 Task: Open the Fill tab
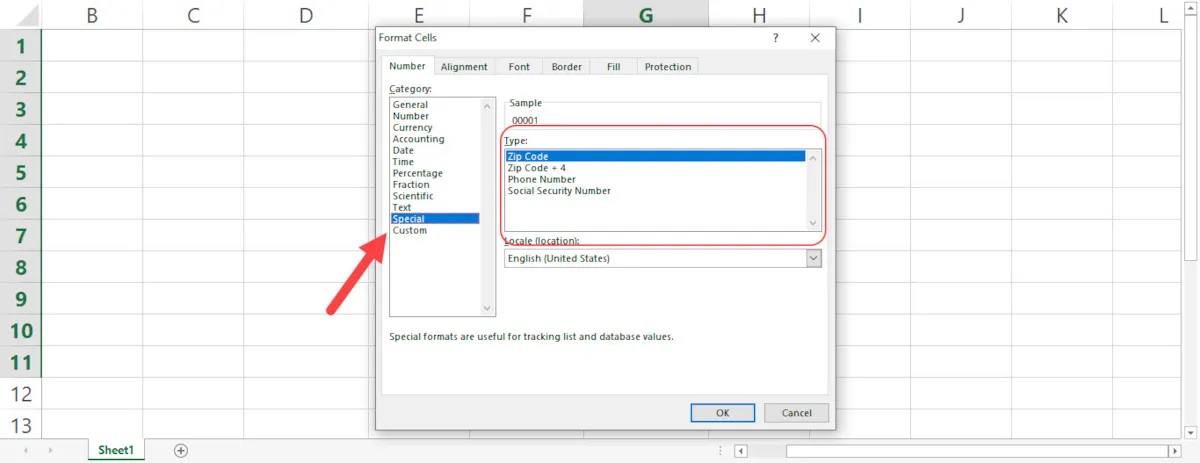pos(613,67)
